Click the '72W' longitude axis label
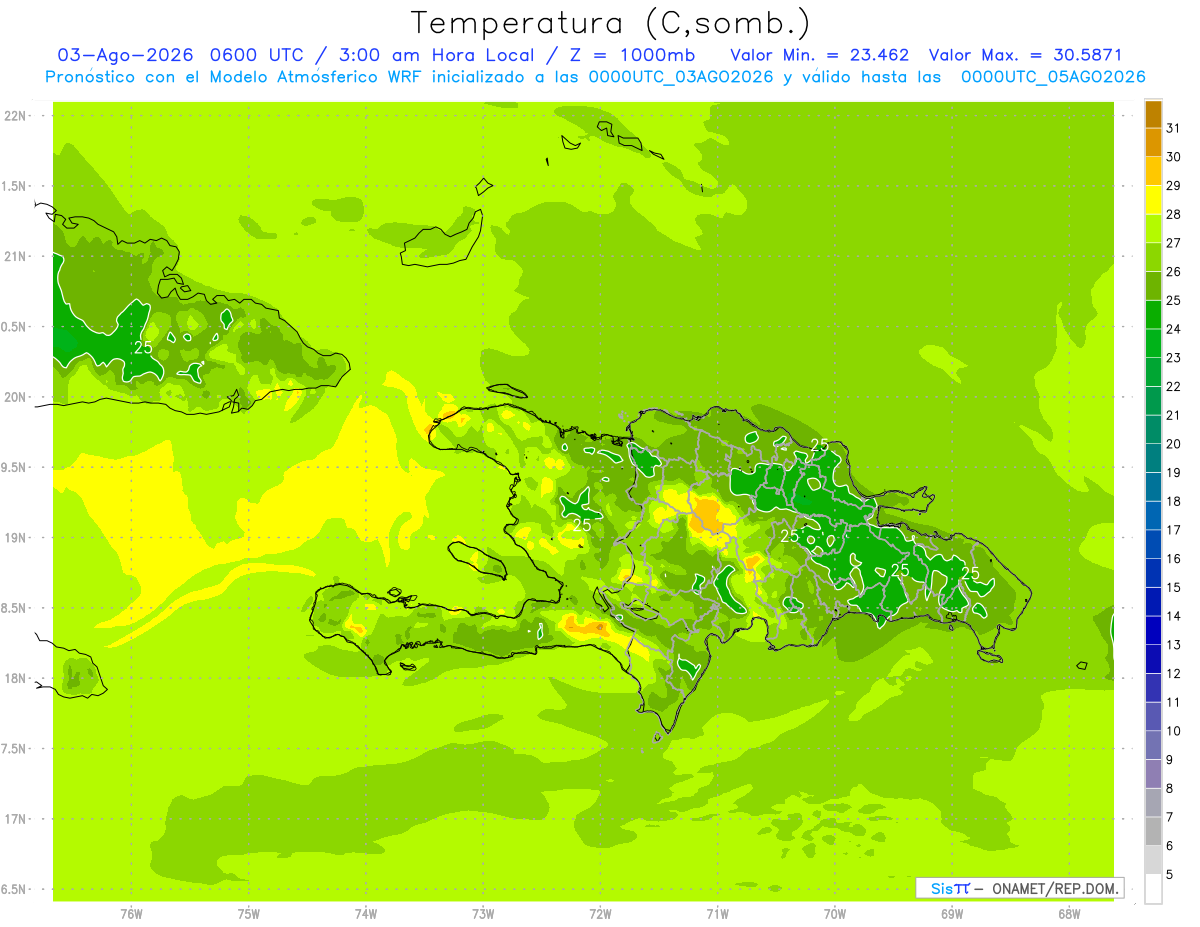Image resolution: width=1200 pixels, height=927 pixels. (600, 914)
